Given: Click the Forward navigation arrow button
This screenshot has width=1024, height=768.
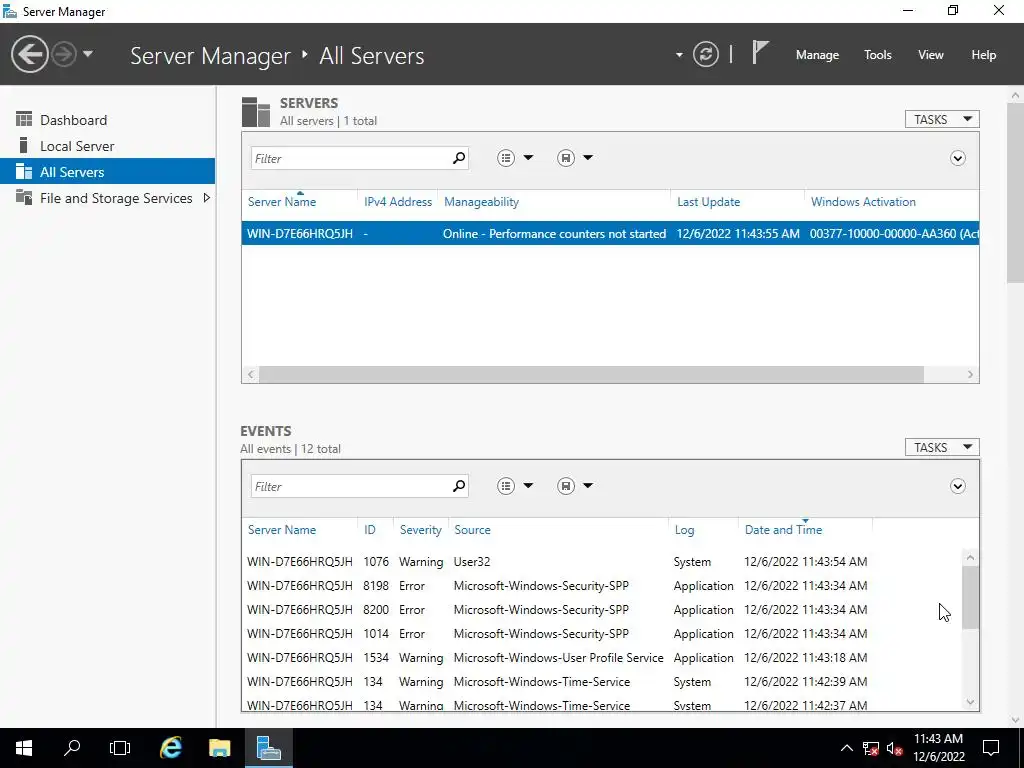Looking at the screenshot, I should pyautogui.click(x=64, y=54).
